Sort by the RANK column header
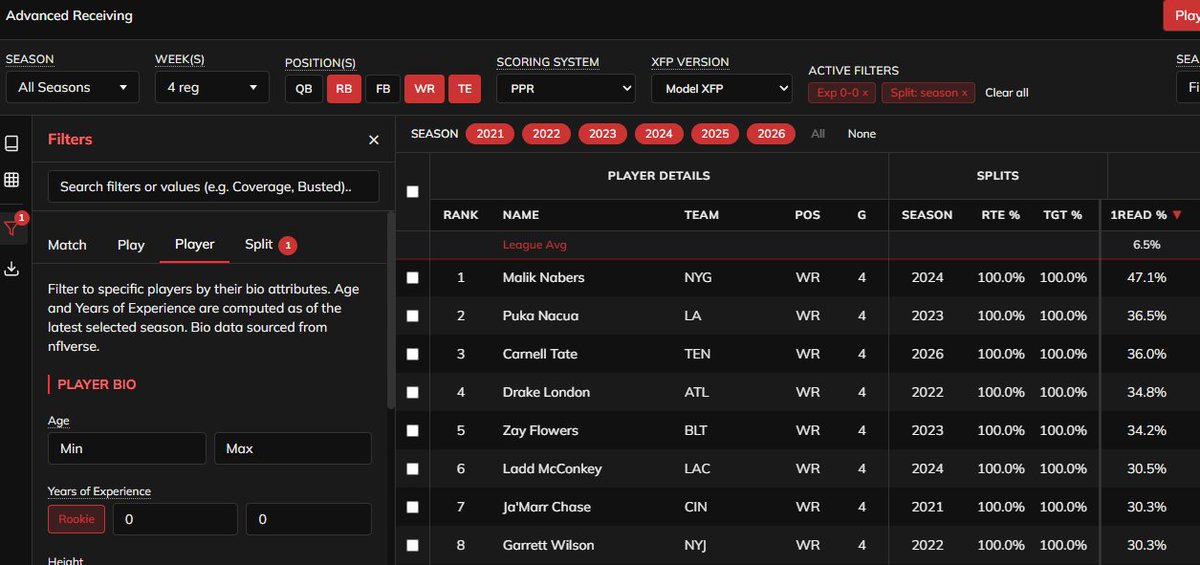Viewport: 1200px width, 565px height. click(x=461, y=215)
